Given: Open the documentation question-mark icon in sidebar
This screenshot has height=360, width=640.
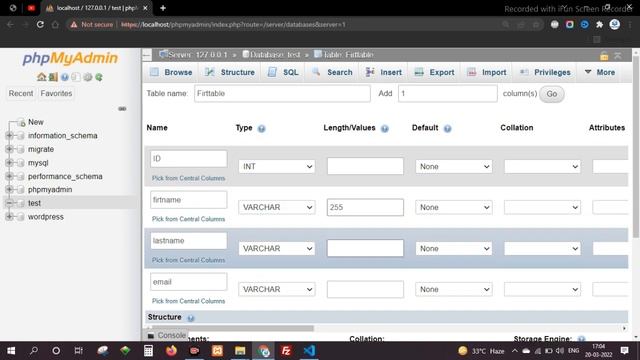Looking at the screenshot, I should [x=64, y=77].
